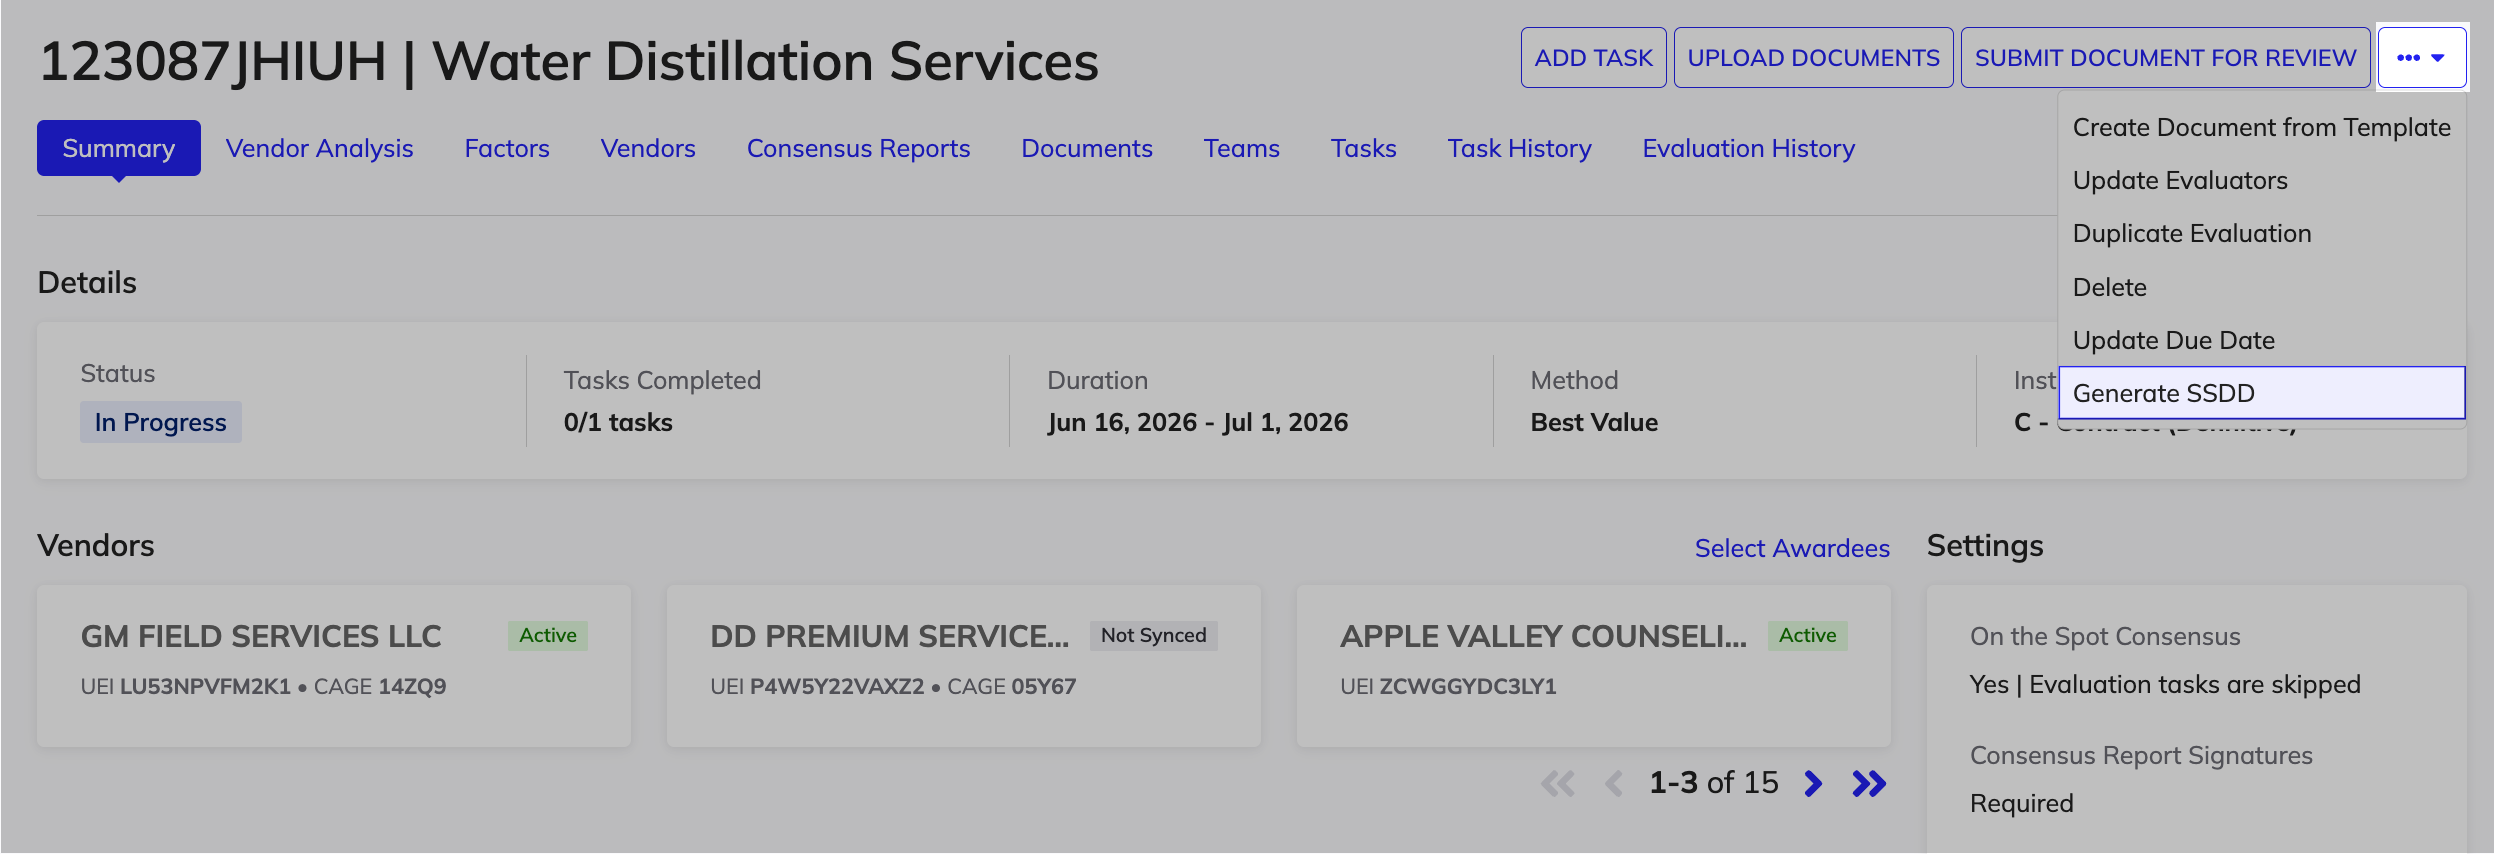
Task: Click the In Progress status badge
Action: [161, 422]
